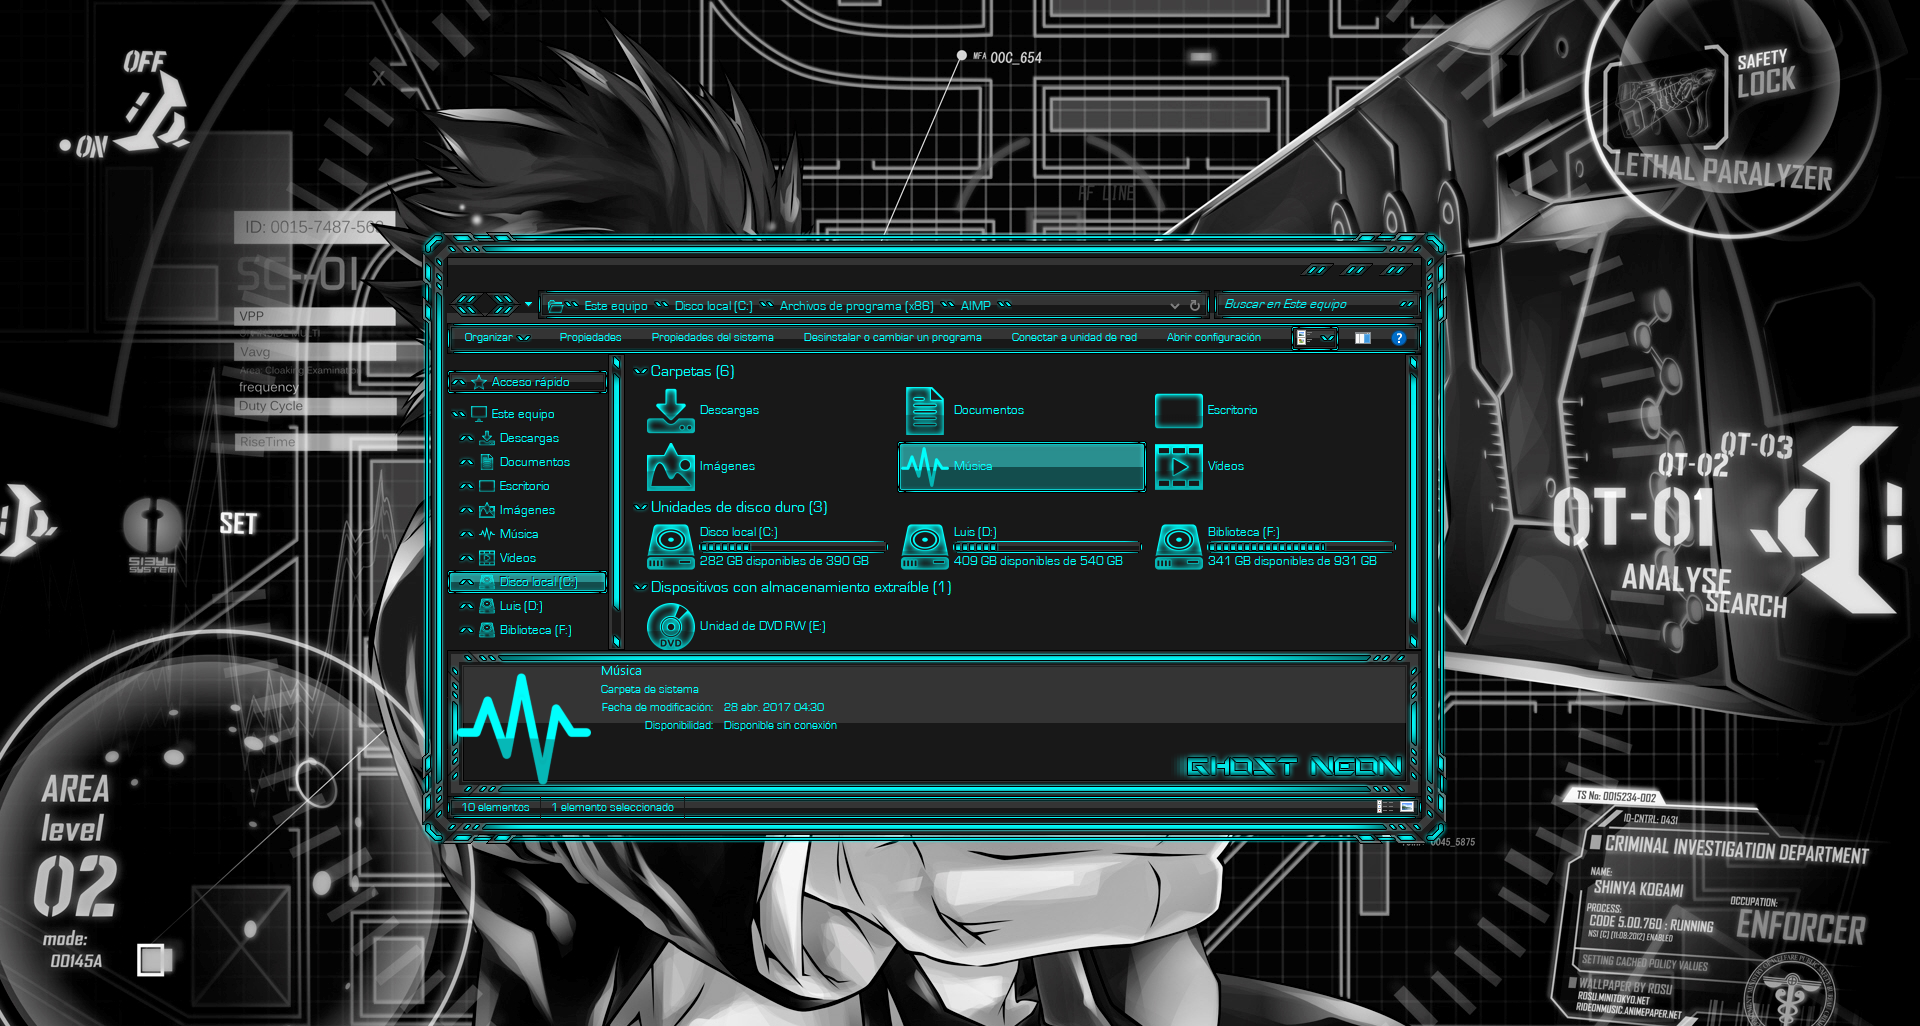Click Desinstalar o cambiar un programa

point(892,338)
